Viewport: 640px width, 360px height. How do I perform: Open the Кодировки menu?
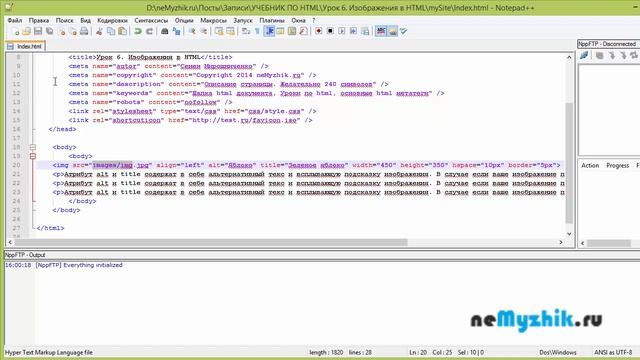click(x=112, y=20)
